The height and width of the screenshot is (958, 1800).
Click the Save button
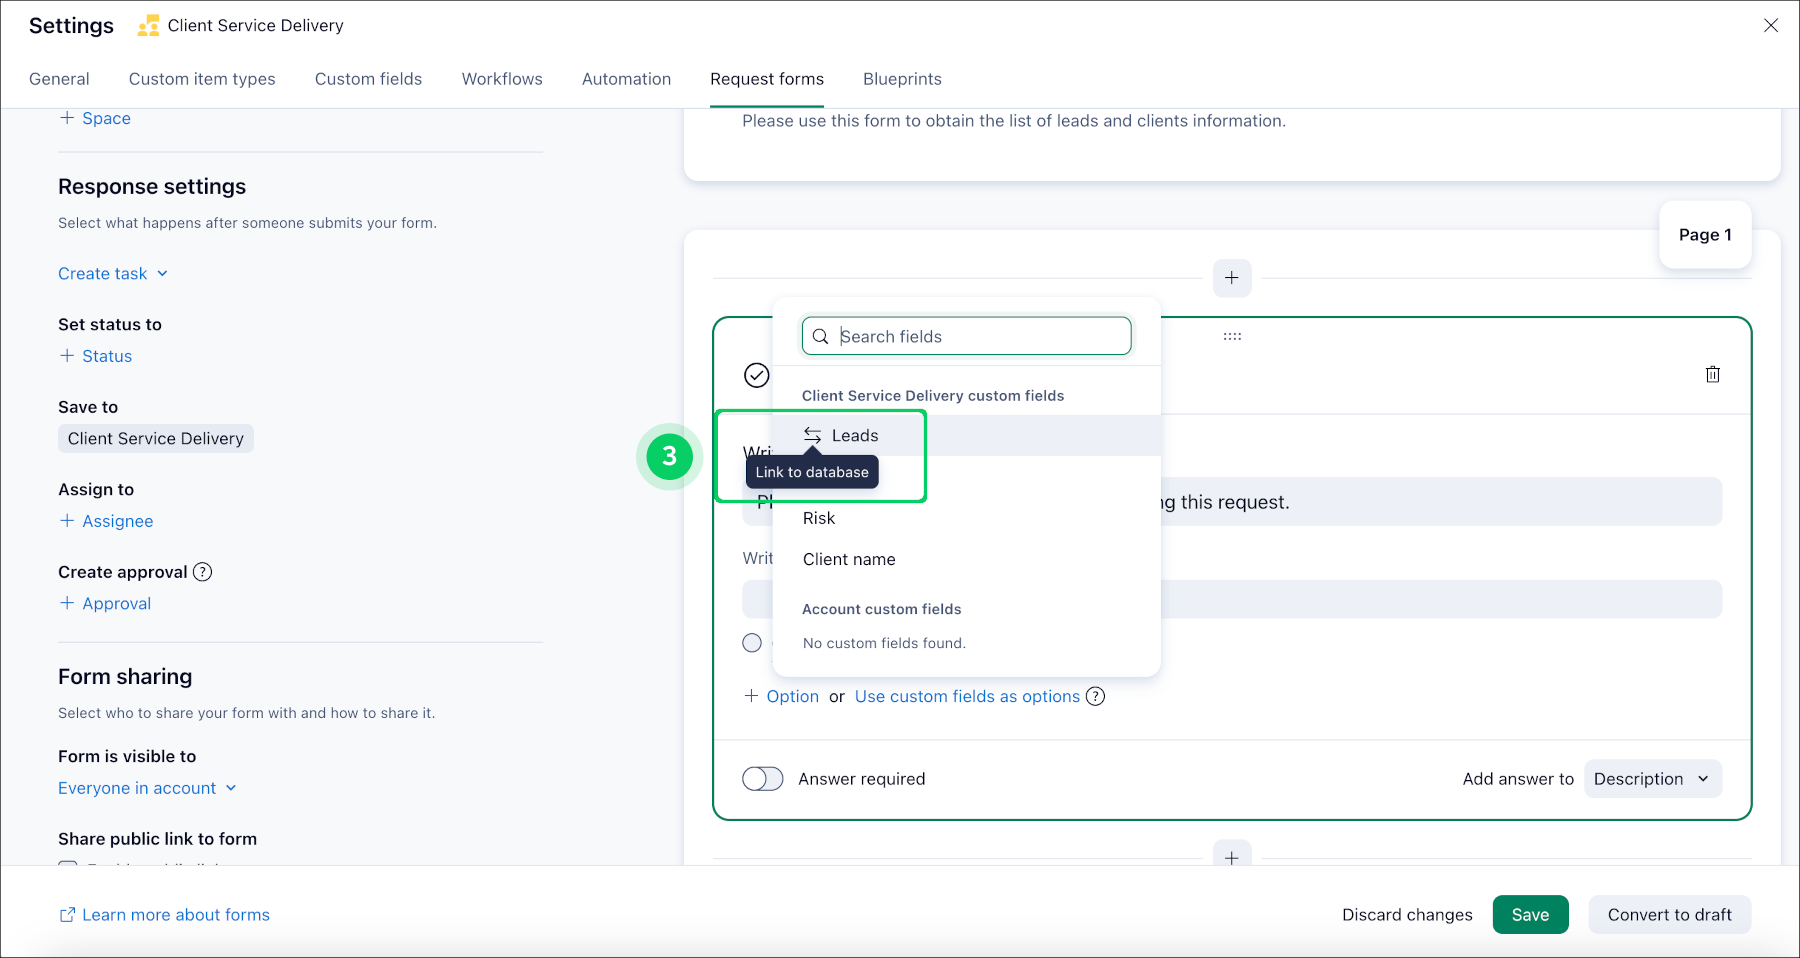pos(1531,914)
